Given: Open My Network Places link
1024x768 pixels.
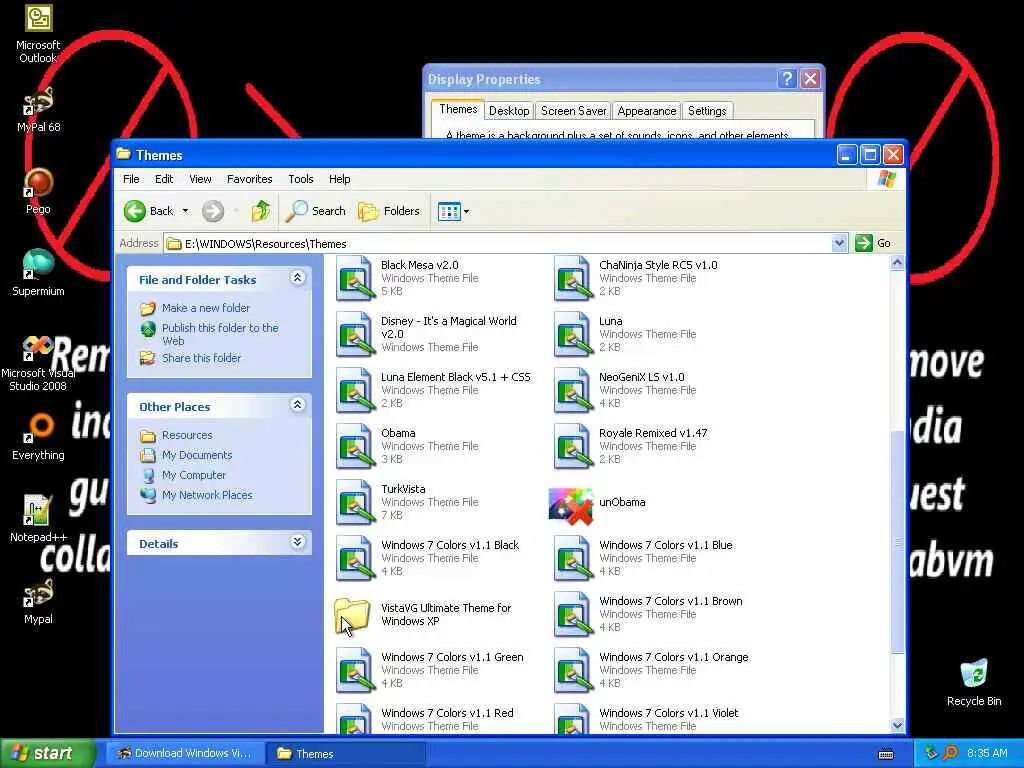Looking at the screenshot, I should 206,495.
